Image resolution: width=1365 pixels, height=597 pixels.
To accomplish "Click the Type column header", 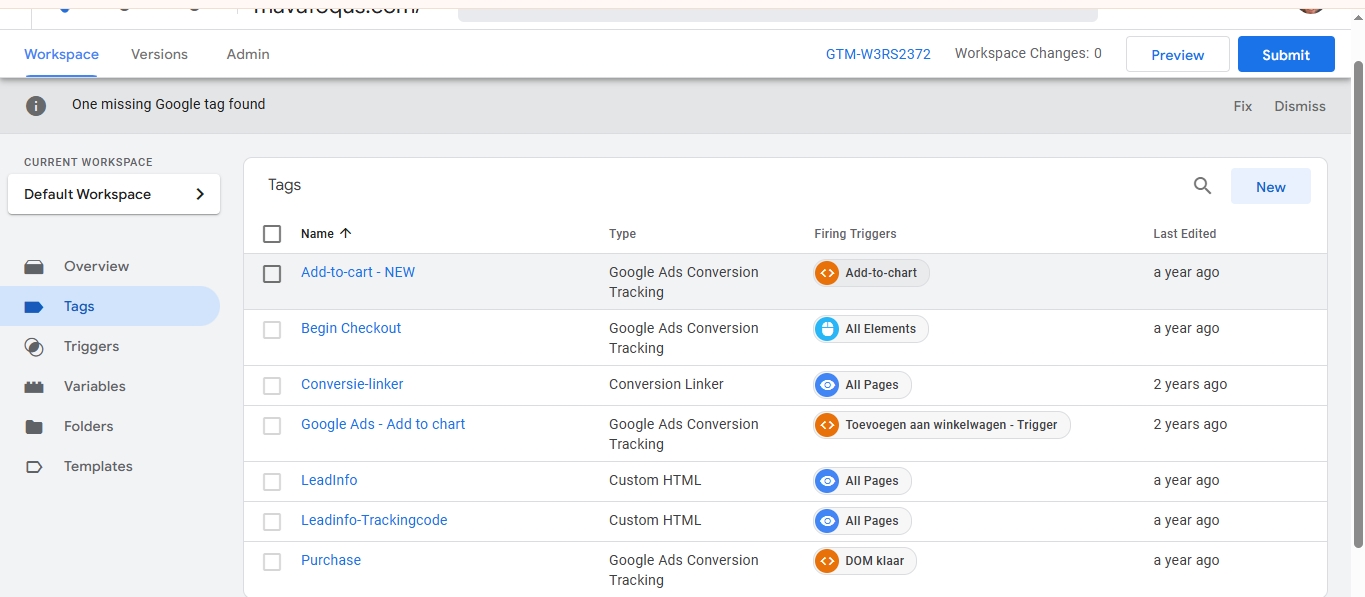I will pos(622,234).
